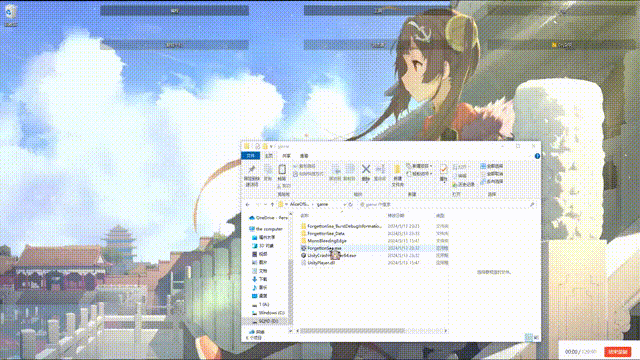Image resolution: width=640 pixels, height=360 pixels.
Task: Click the Refresh button by address bar
Action: click(x=351, y=204)
